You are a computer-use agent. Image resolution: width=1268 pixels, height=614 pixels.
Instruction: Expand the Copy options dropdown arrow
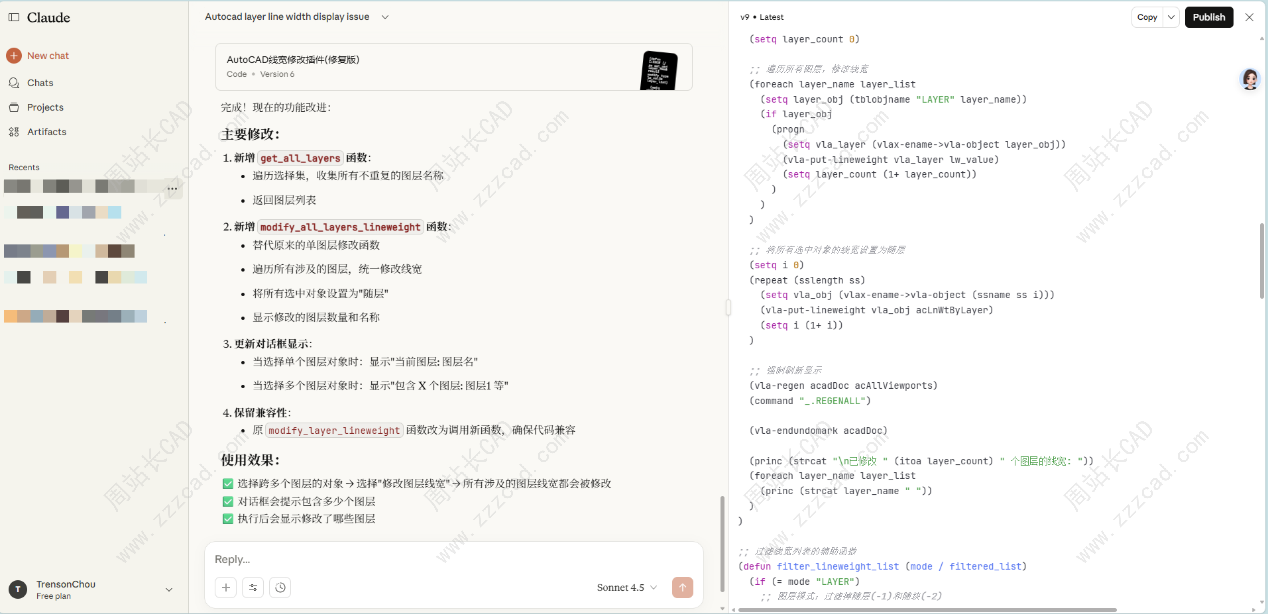click(1171, 17)
